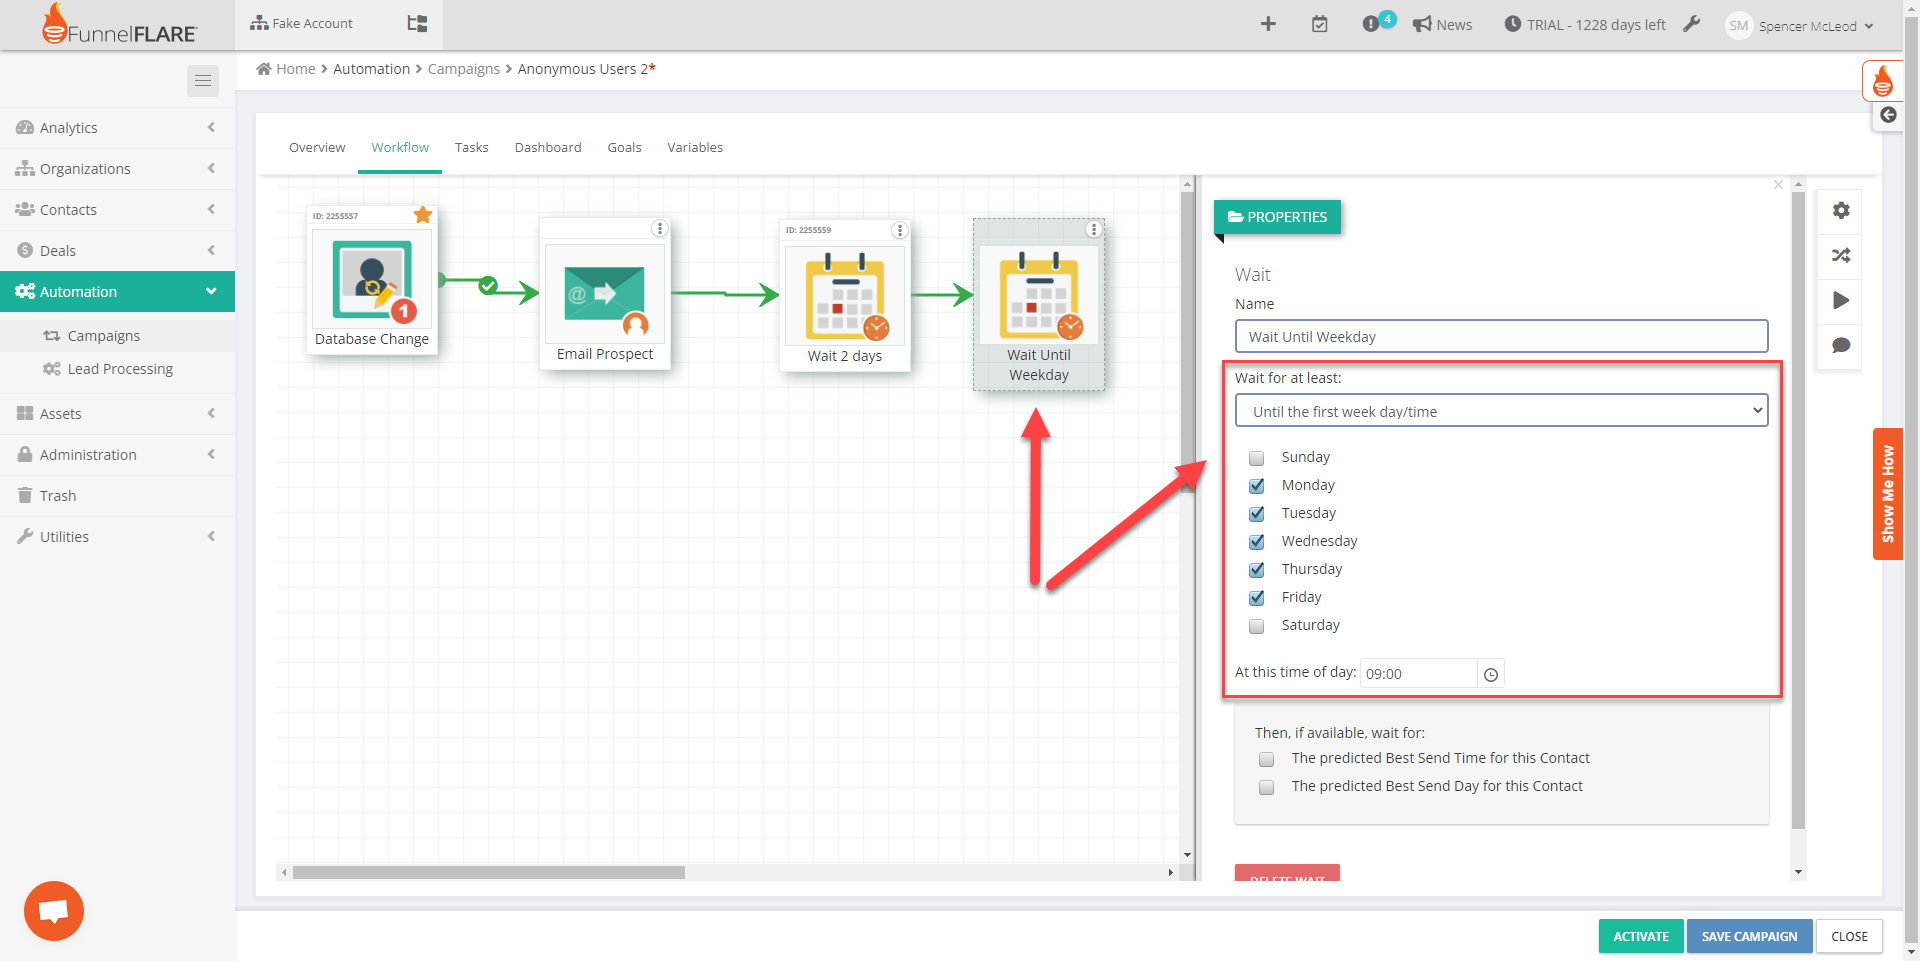
Task: Switch to the Dashboard tab
Action: click(548, 147)
